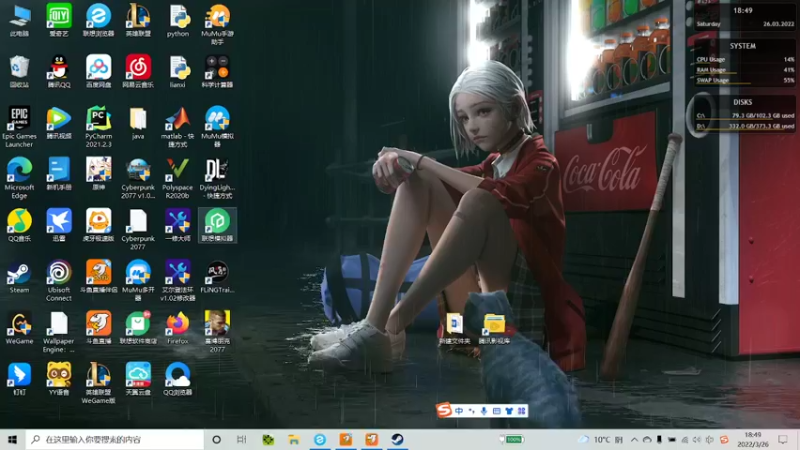Open File Explorer from the taskbar
Screen dimensions: 800x450
(x=294, y=439)
